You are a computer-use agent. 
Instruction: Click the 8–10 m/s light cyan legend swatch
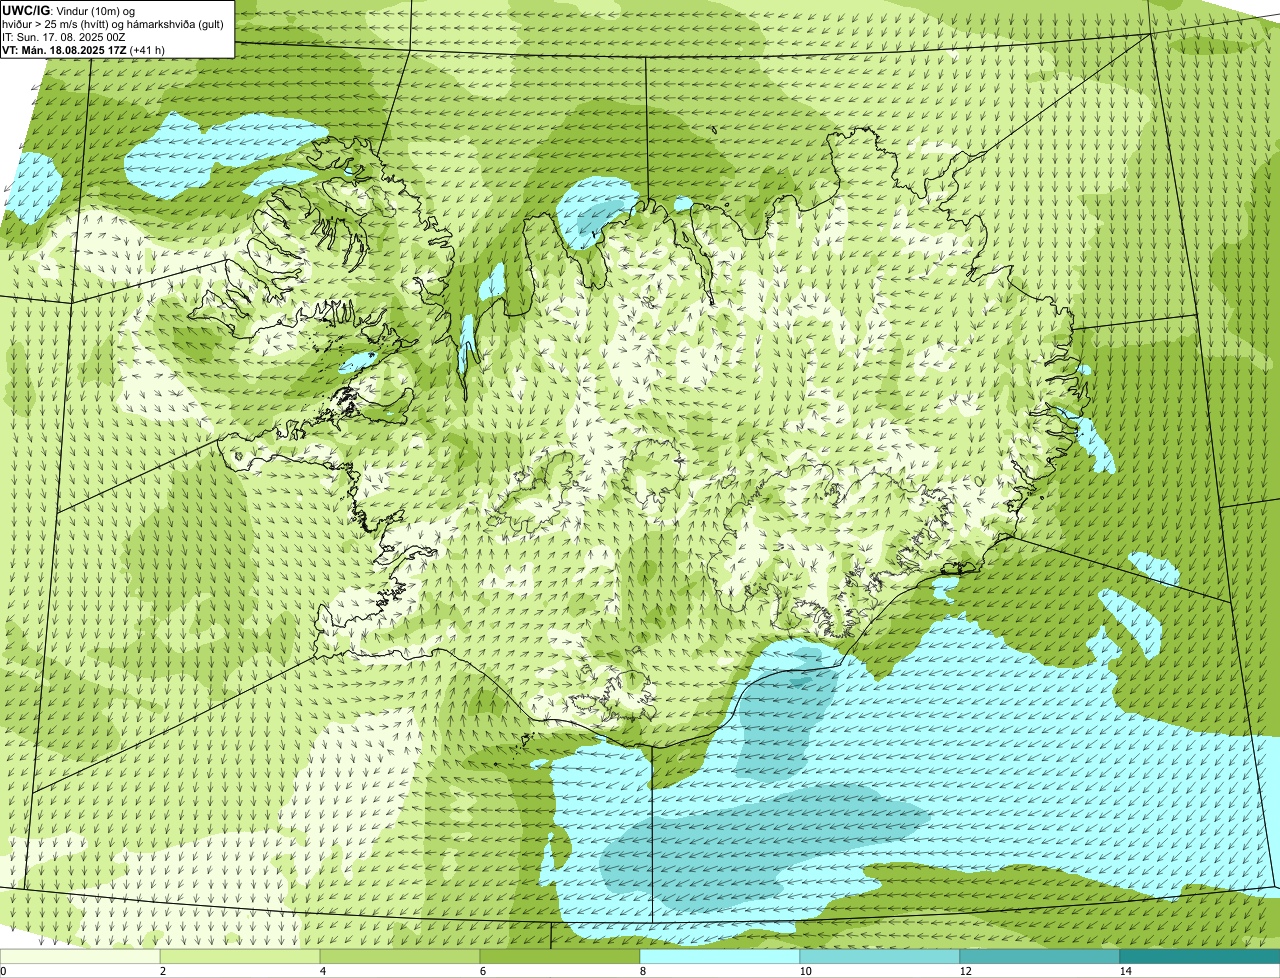click(x=720, y=956)
